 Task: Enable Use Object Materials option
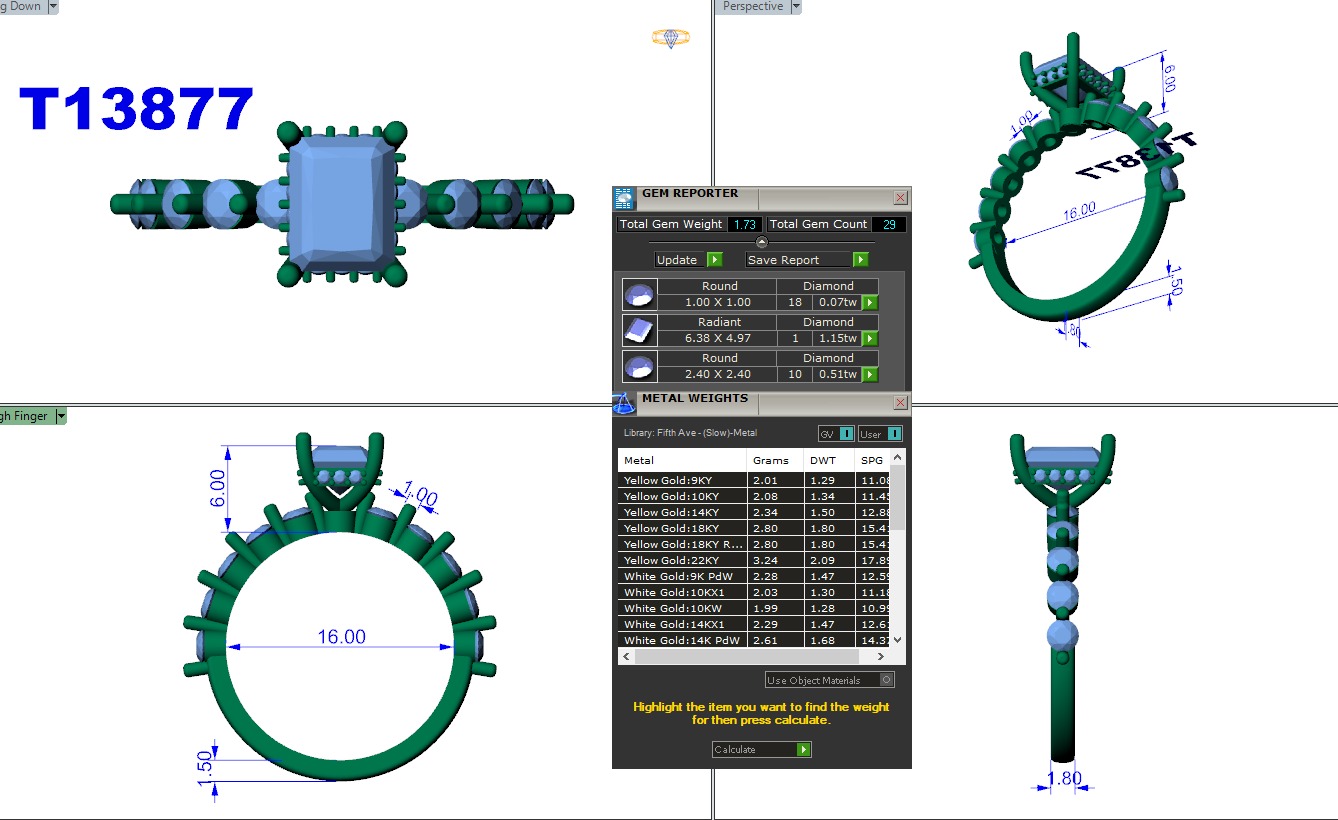point(886,680)
